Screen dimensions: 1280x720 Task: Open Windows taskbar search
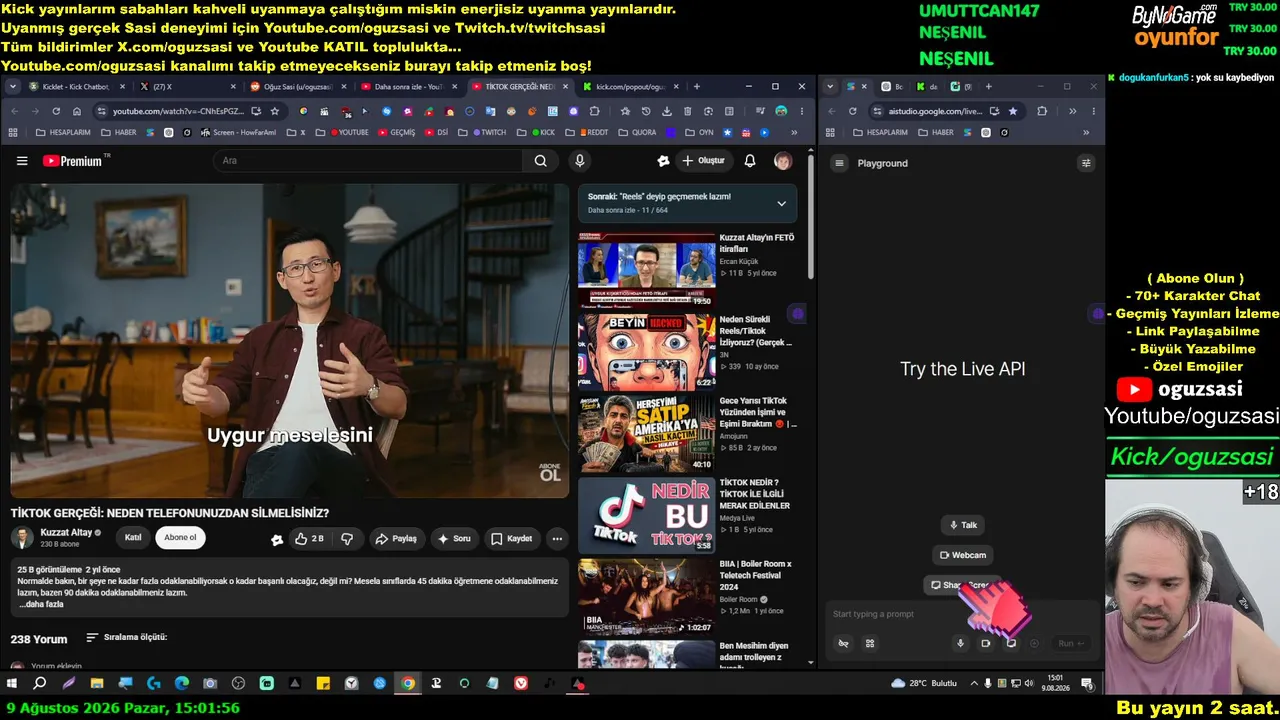(40, 684)
